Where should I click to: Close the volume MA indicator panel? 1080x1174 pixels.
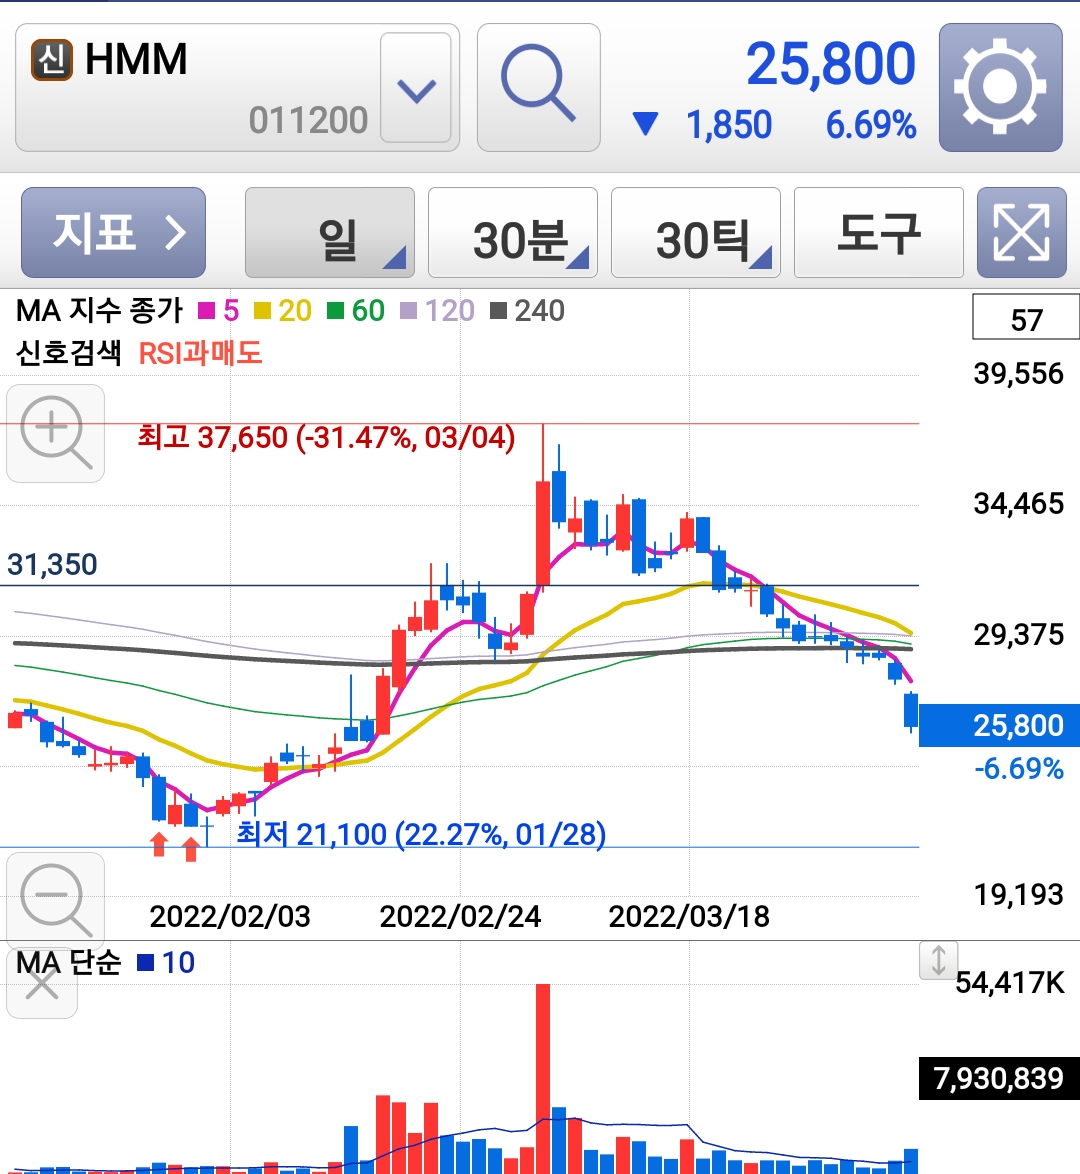tap(42, 984)
